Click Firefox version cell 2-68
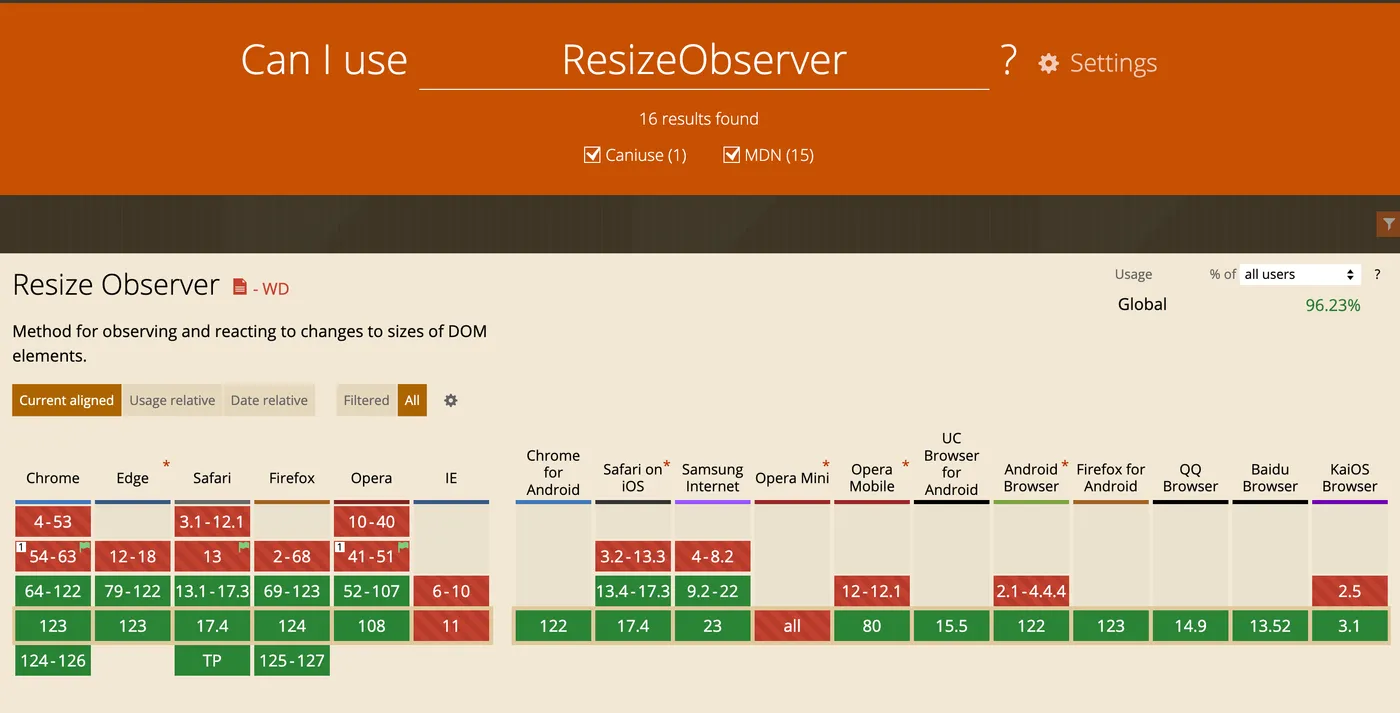 coord(292,556)
